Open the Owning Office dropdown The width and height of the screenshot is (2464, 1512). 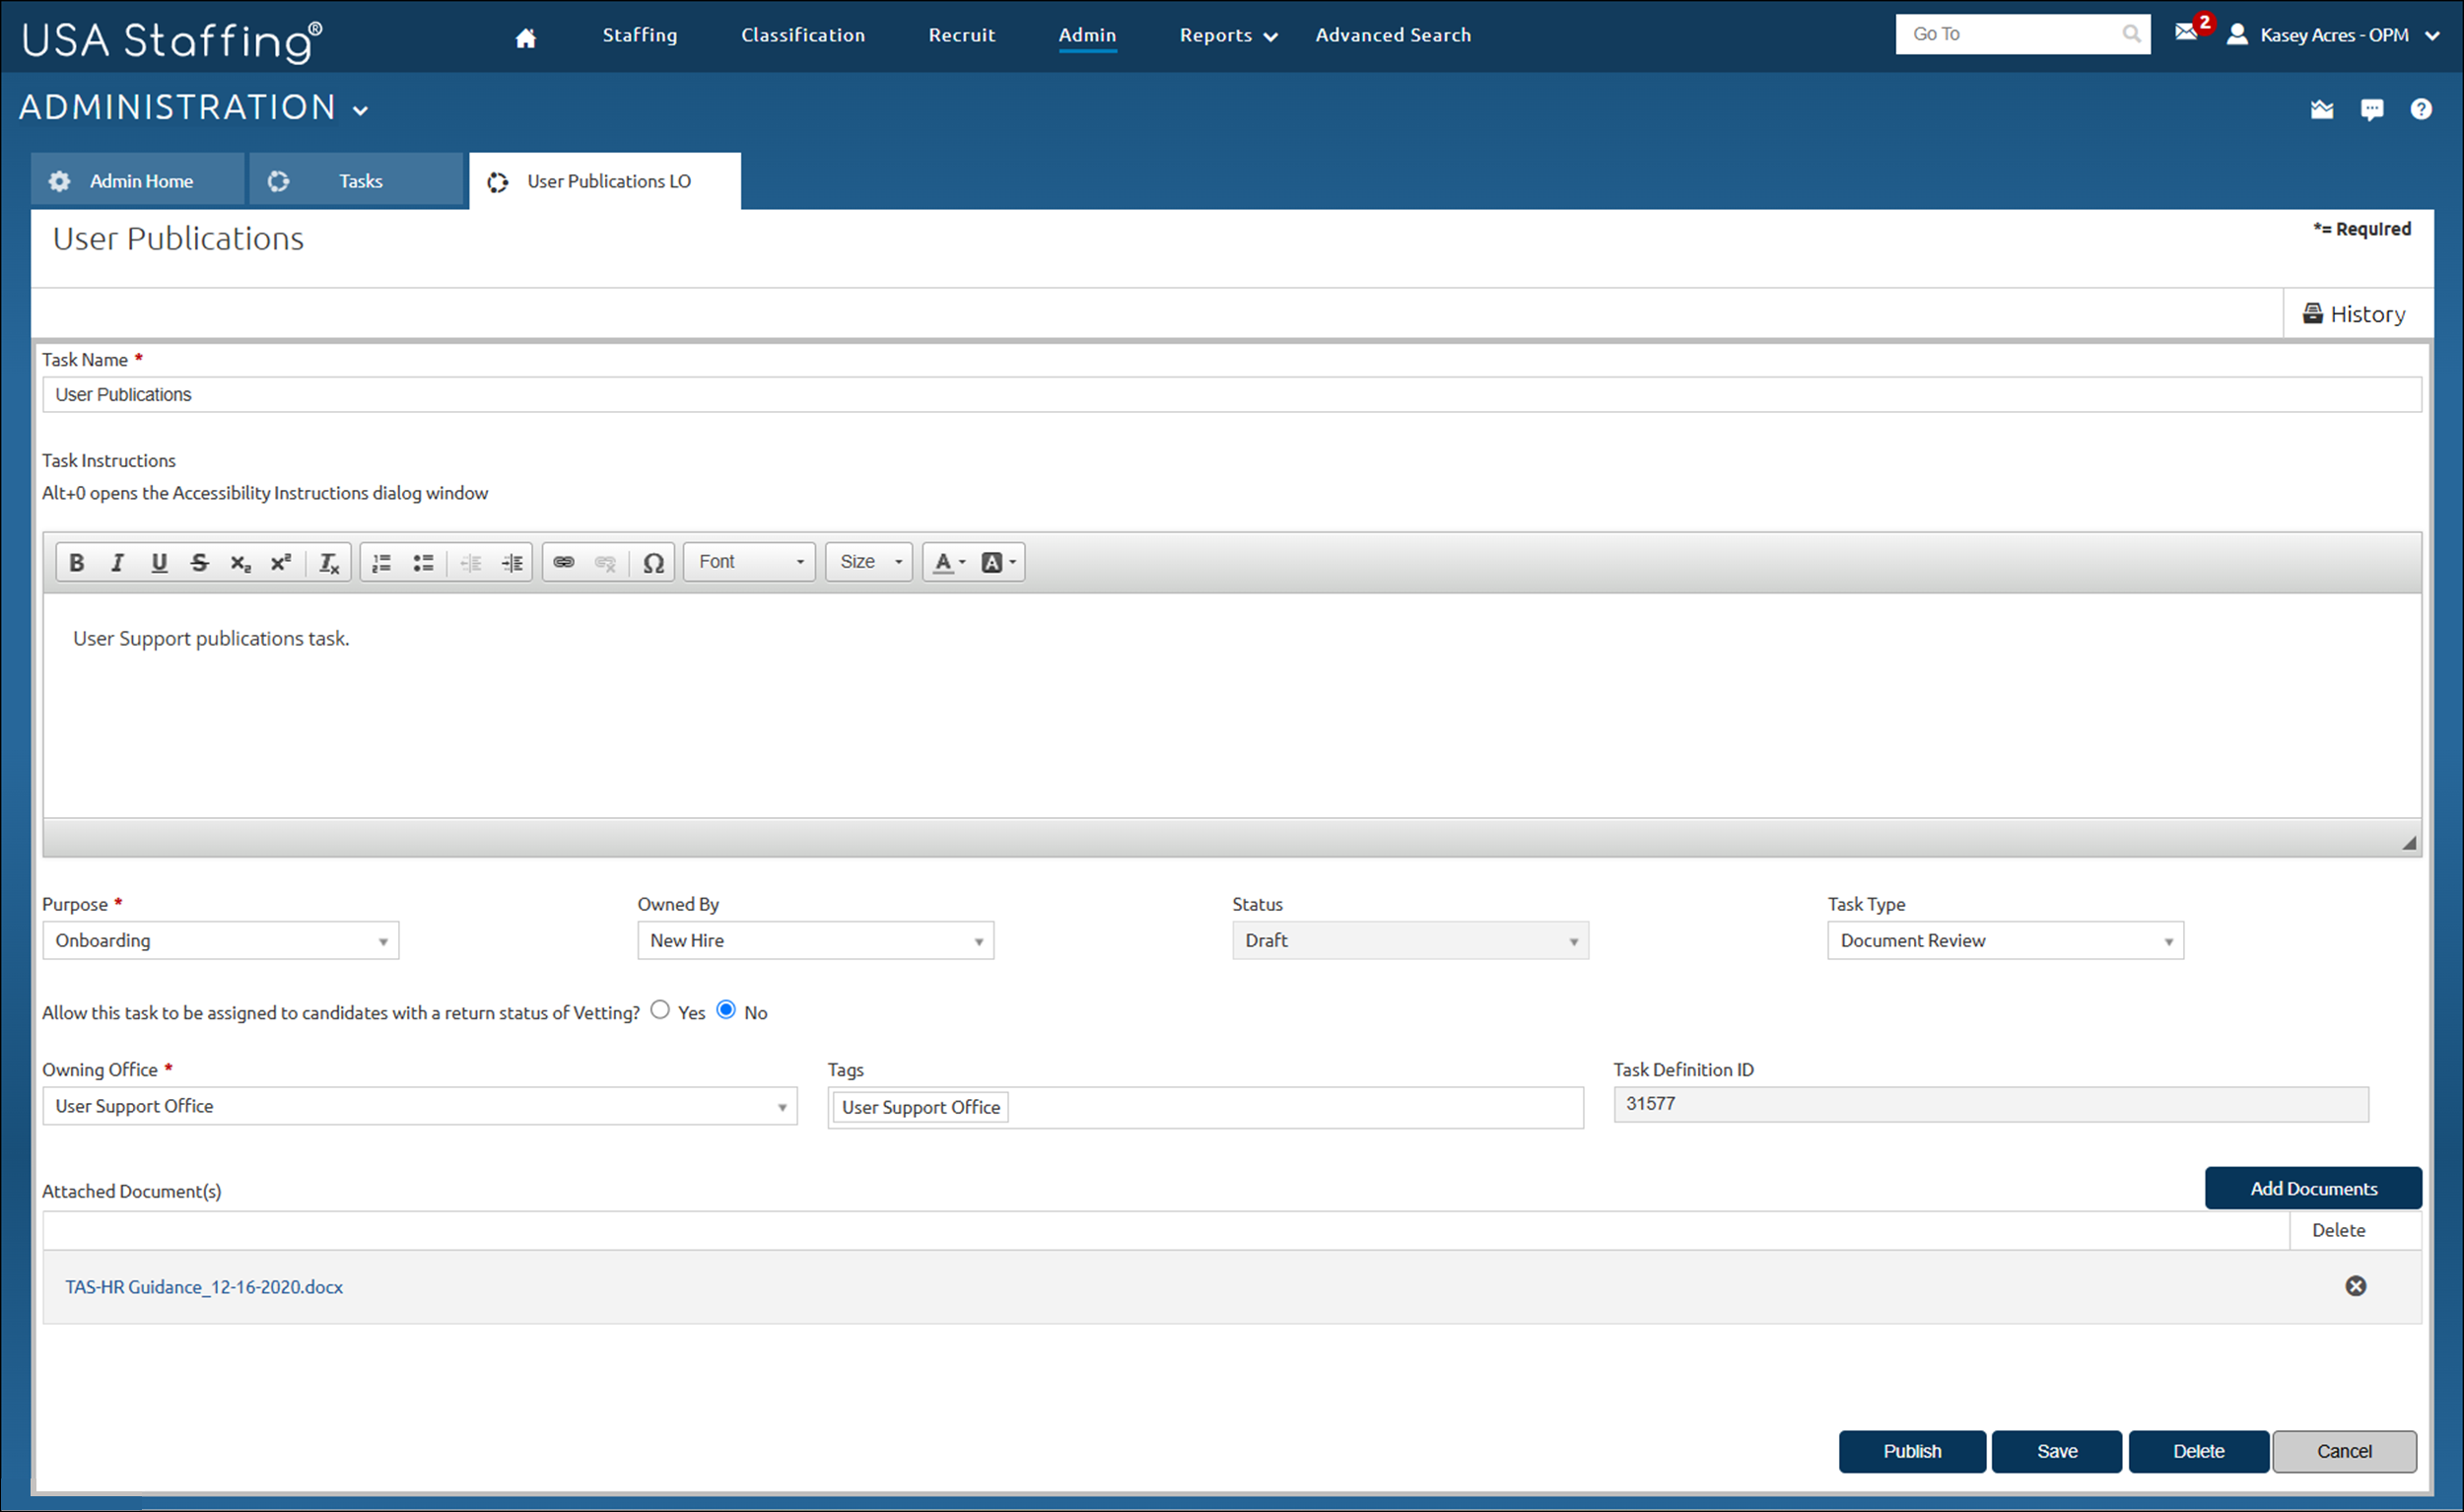pyautogui.click(x=420, y=1106)
